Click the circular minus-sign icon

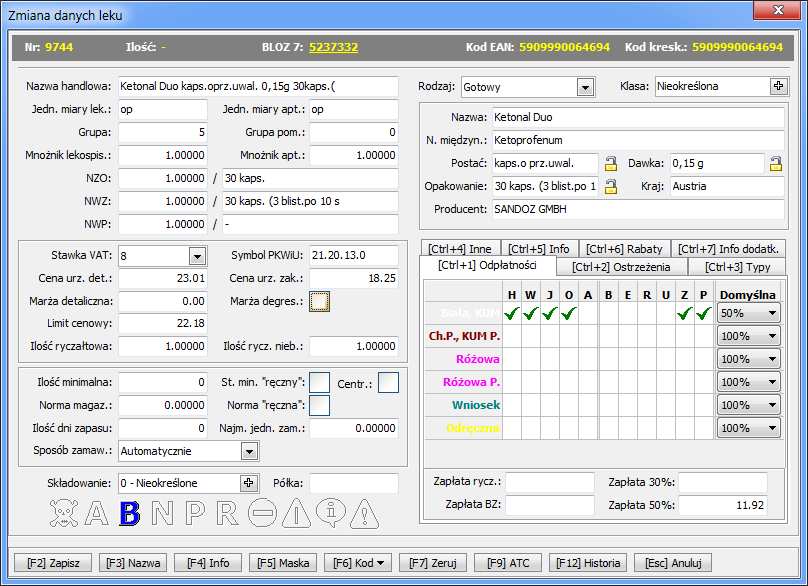point(262,513)
